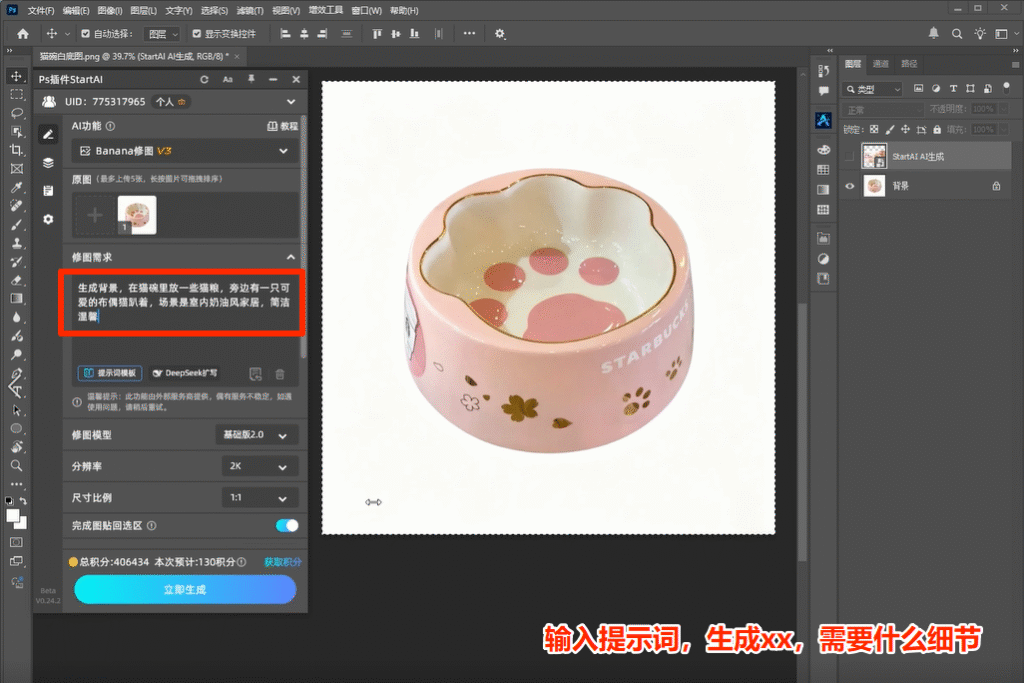Switch to the 通道 tab

click(x=880, y=64)
